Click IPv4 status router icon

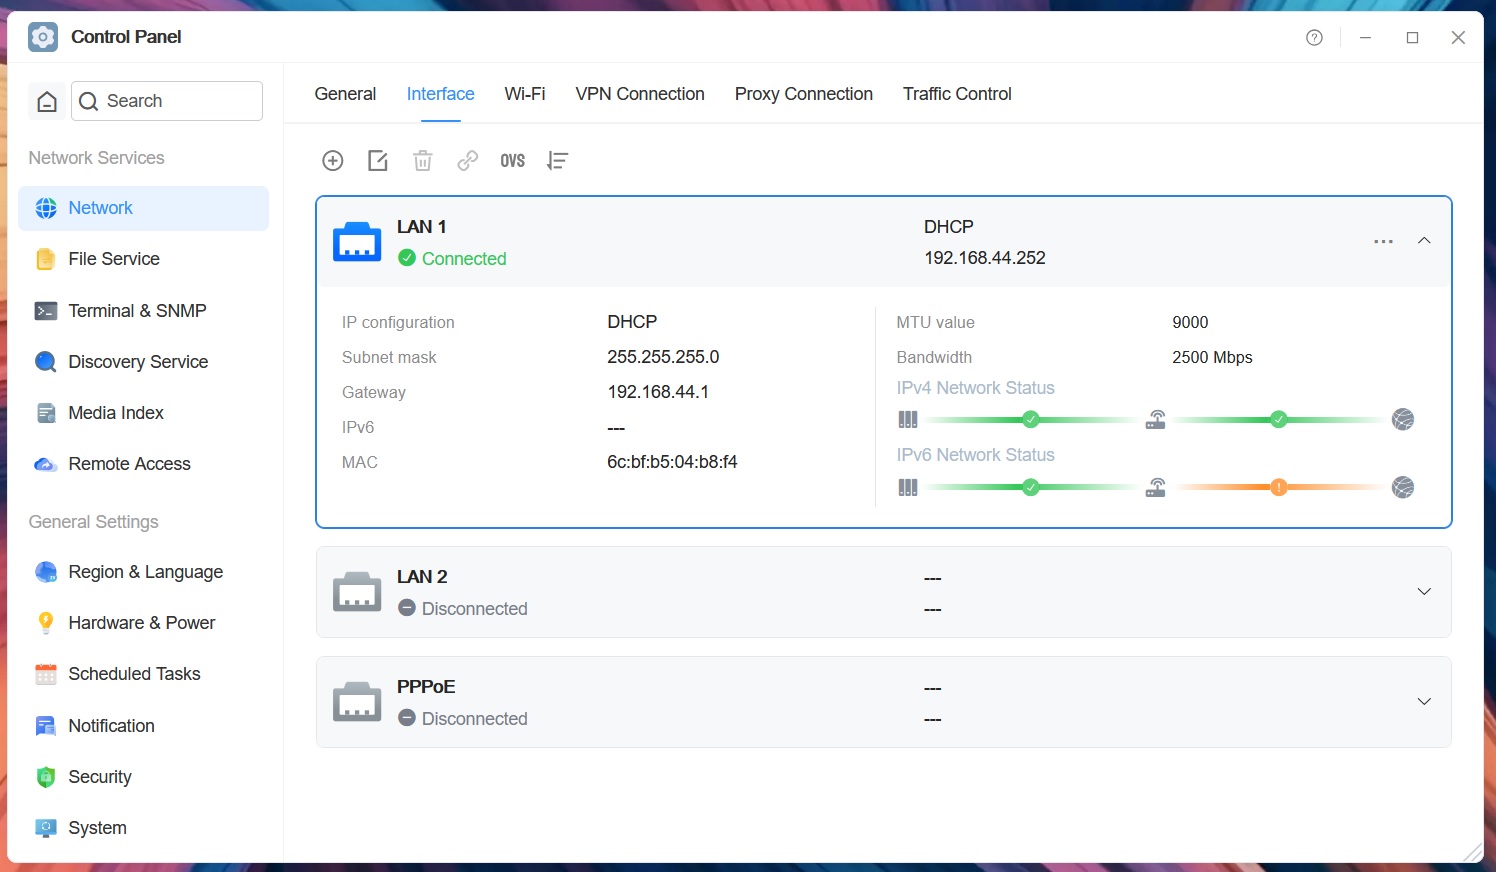point(1156,420)
